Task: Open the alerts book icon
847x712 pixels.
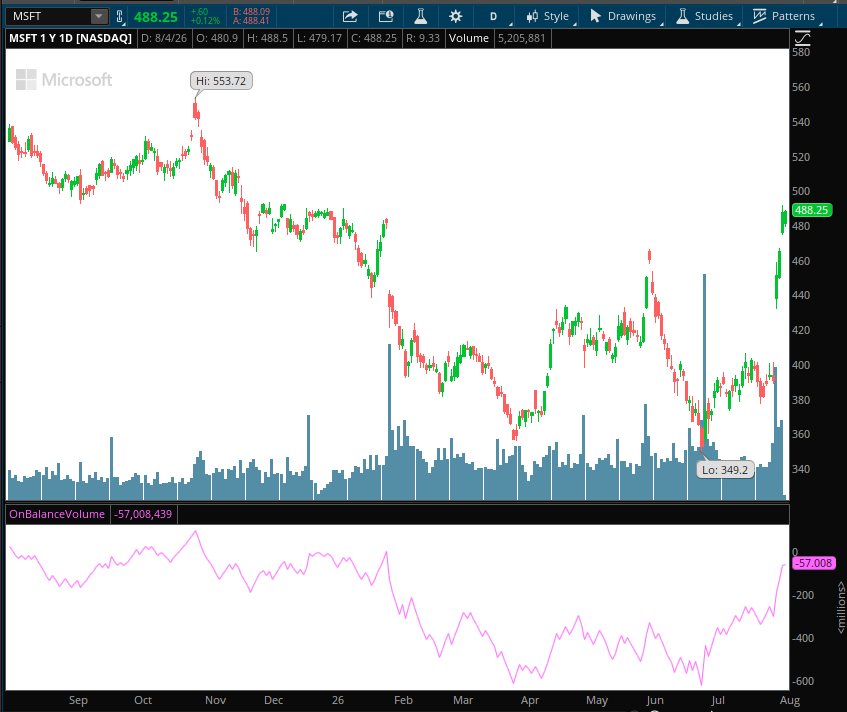Action: [386, 16]
